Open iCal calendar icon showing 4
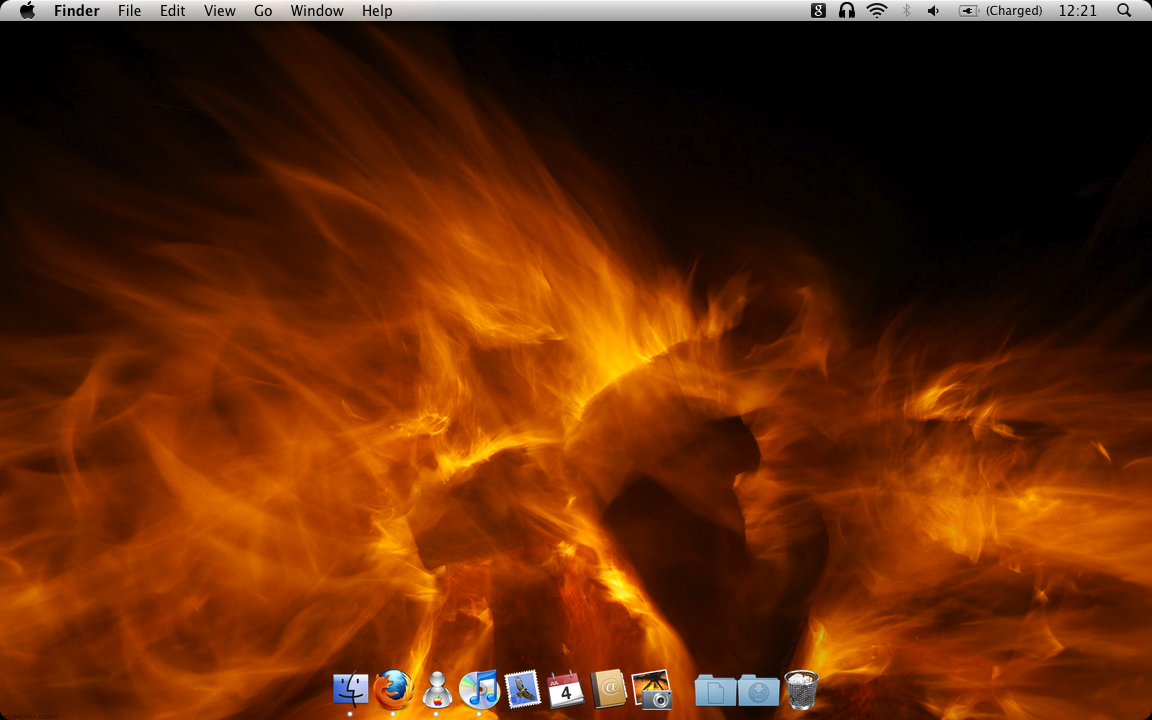This screenshot has height=720, width=1152. tap(566, 689)
